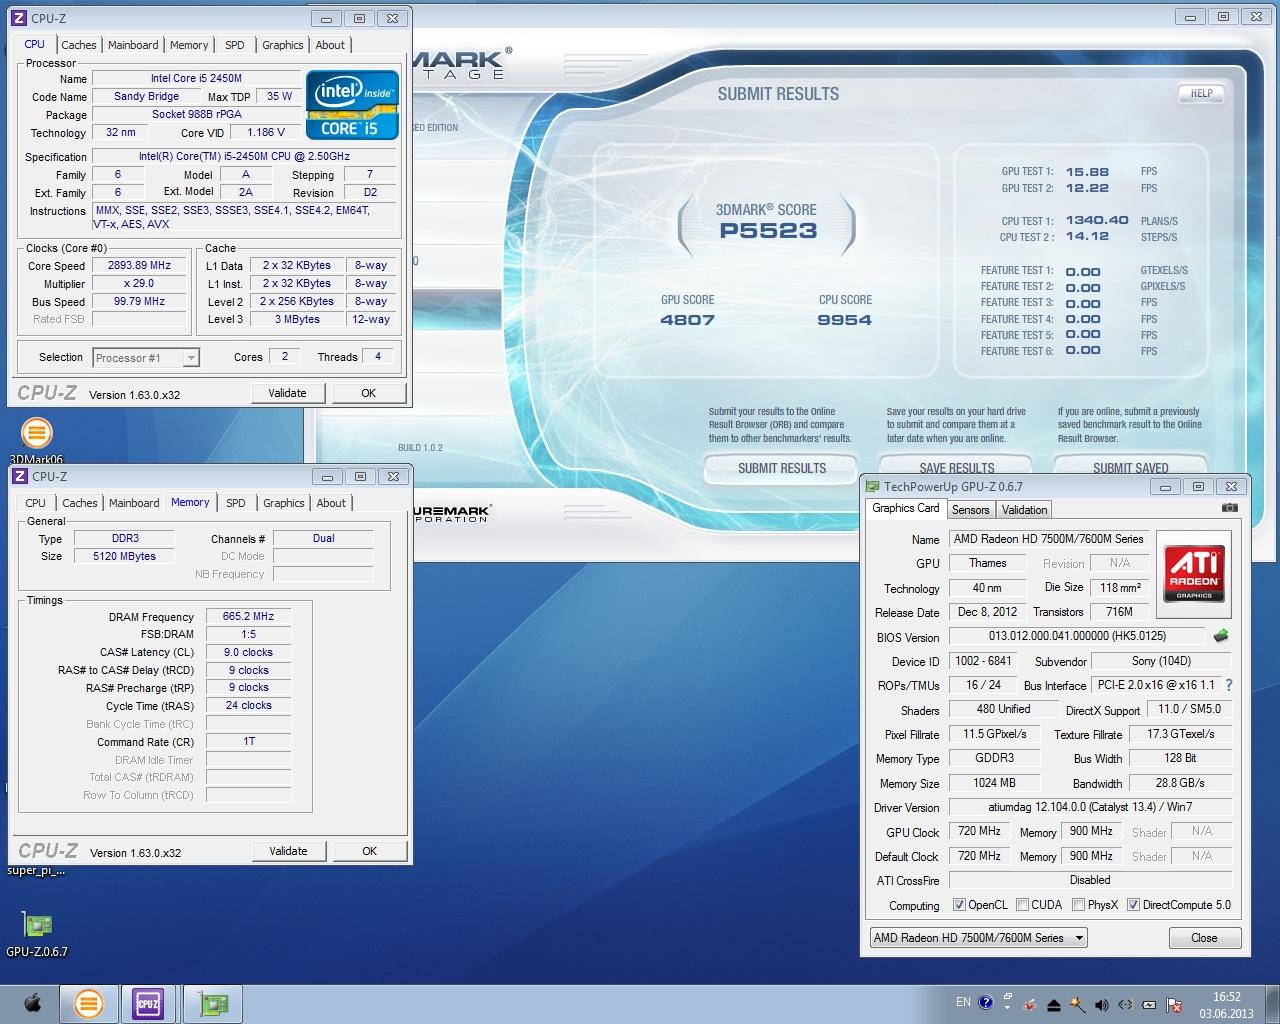Toggle the CUDA checkbox
Image resolution: width=1280 pixels, height=1024 pixels.
[1022, 905]
